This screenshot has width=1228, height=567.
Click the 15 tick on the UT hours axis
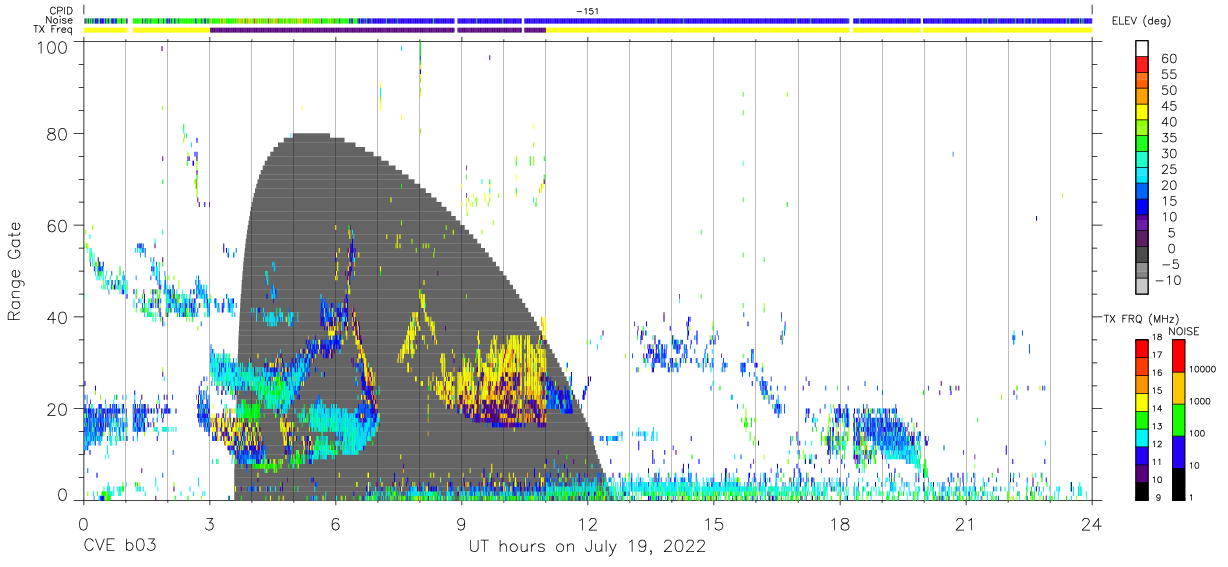pos(713,524)
